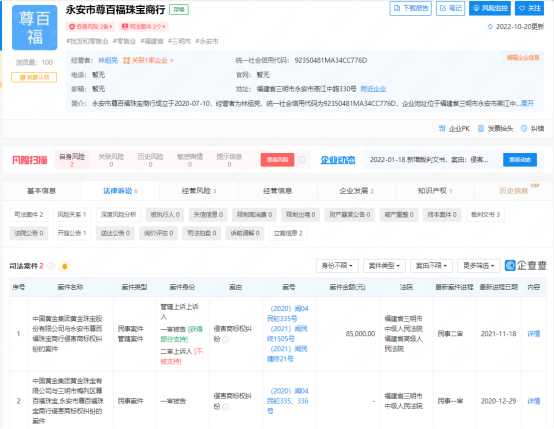Image resolution: width=554 pixels, height=429 pixels.
Task: Open the 笔记 notes button
Action: 450,8
